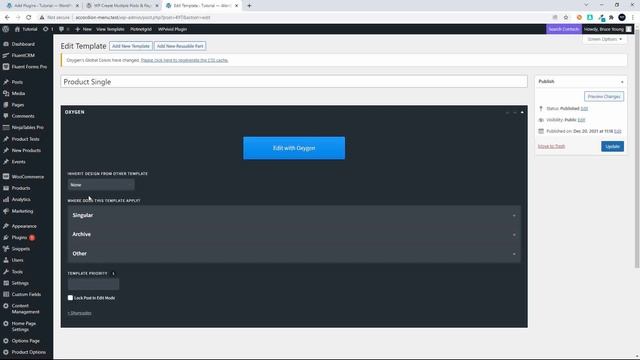The height and width of the screenshot is (360, 640).
Task: Edit the publish Status link
Action: (x=584, y=109)
